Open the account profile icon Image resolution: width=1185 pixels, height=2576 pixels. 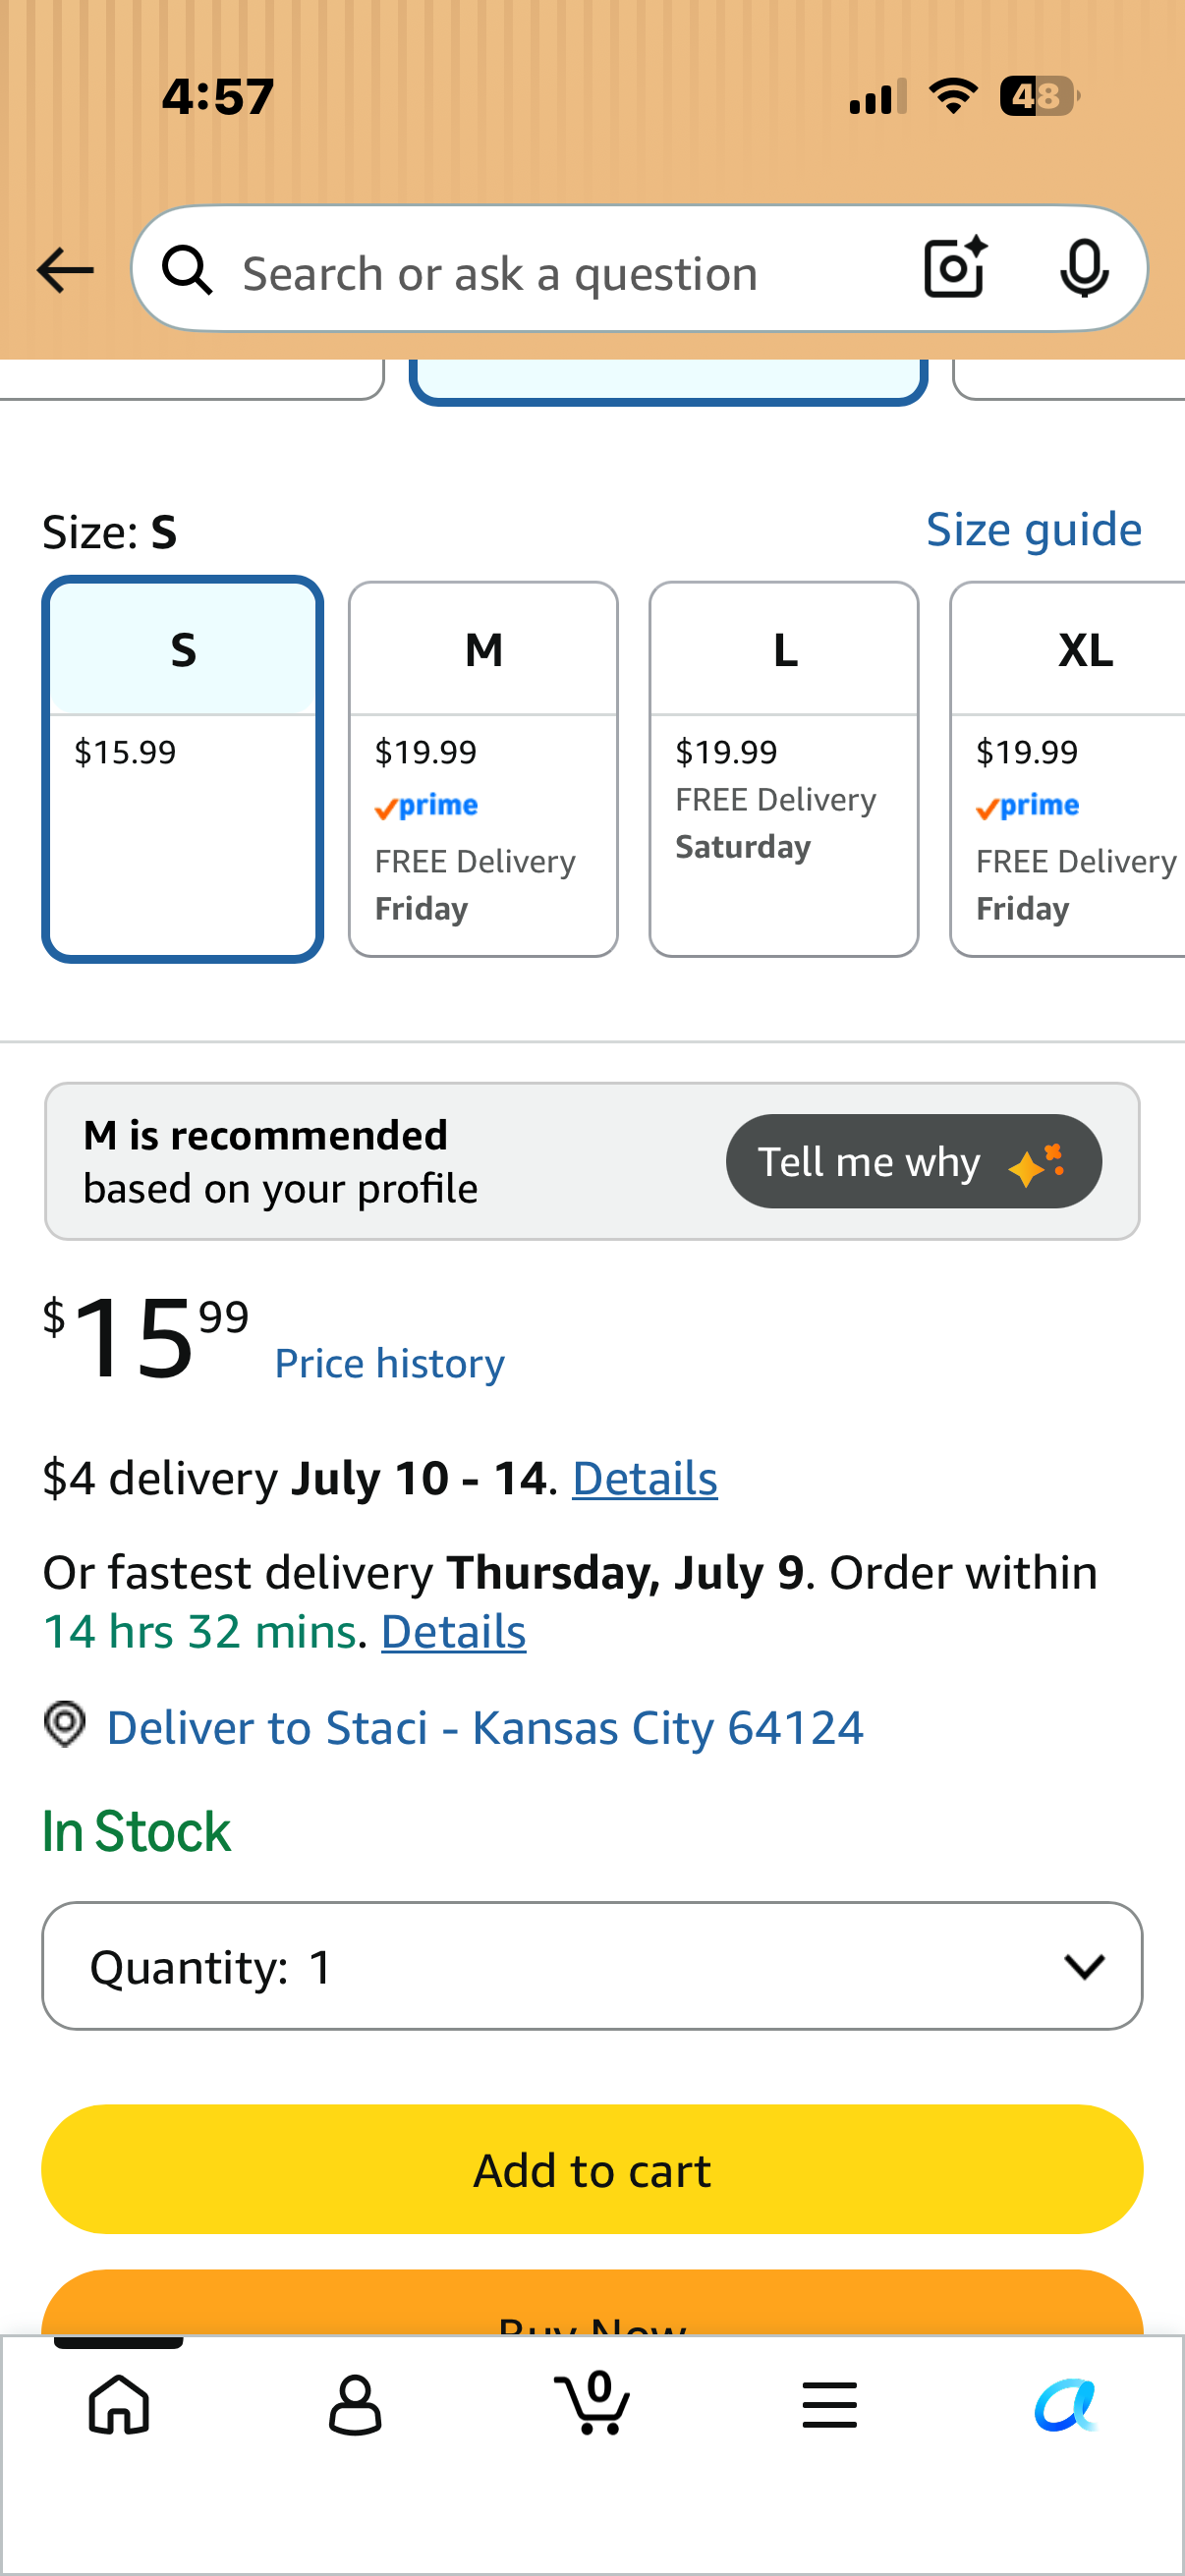(x=355, y=2404)
